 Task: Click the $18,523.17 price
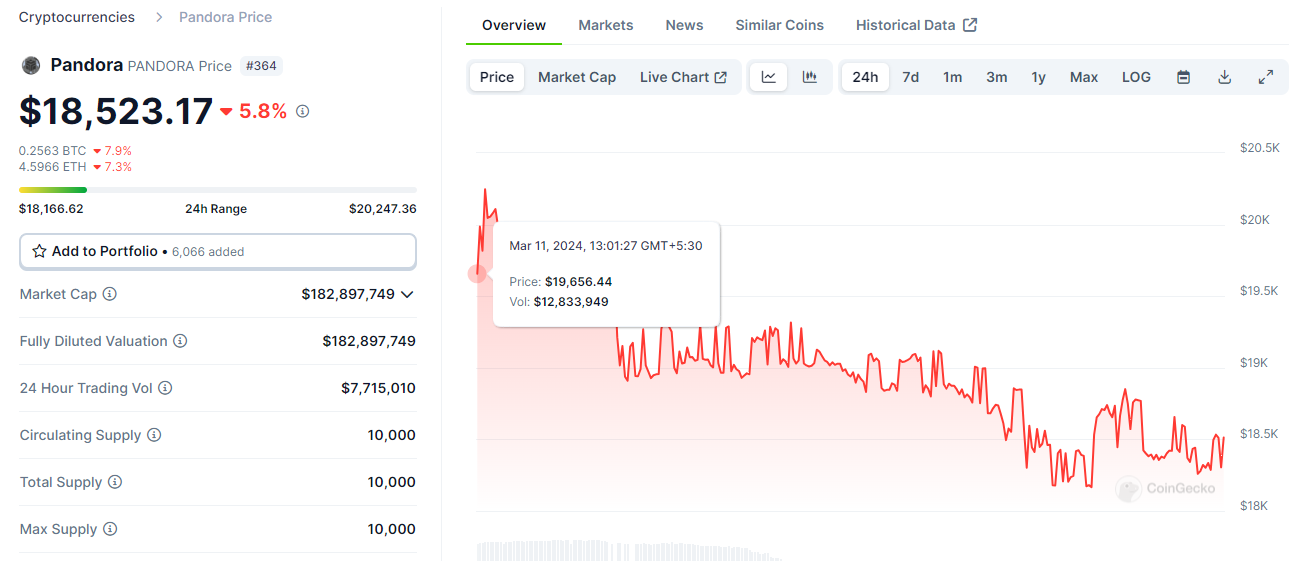click(x=116, y=111)
